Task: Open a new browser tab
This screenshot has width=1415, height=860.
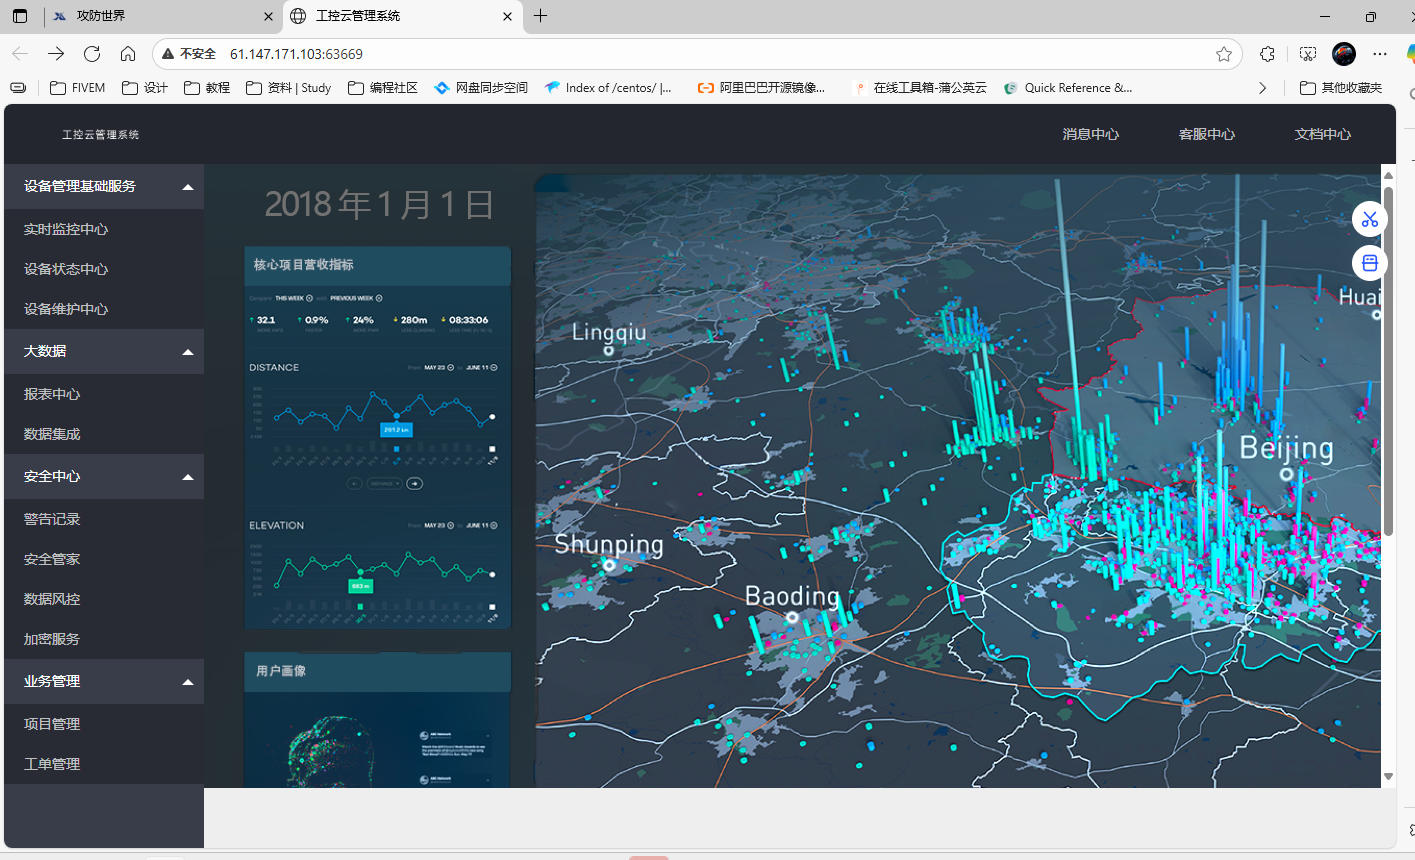Action: pyautogui.click(x=541, y=16)
